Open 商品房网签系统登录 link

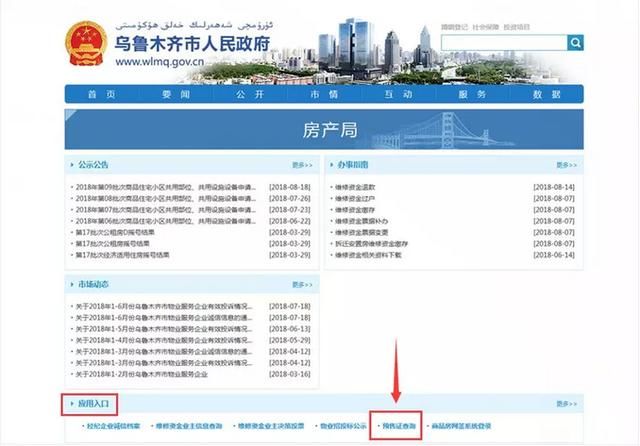point(461,426)
